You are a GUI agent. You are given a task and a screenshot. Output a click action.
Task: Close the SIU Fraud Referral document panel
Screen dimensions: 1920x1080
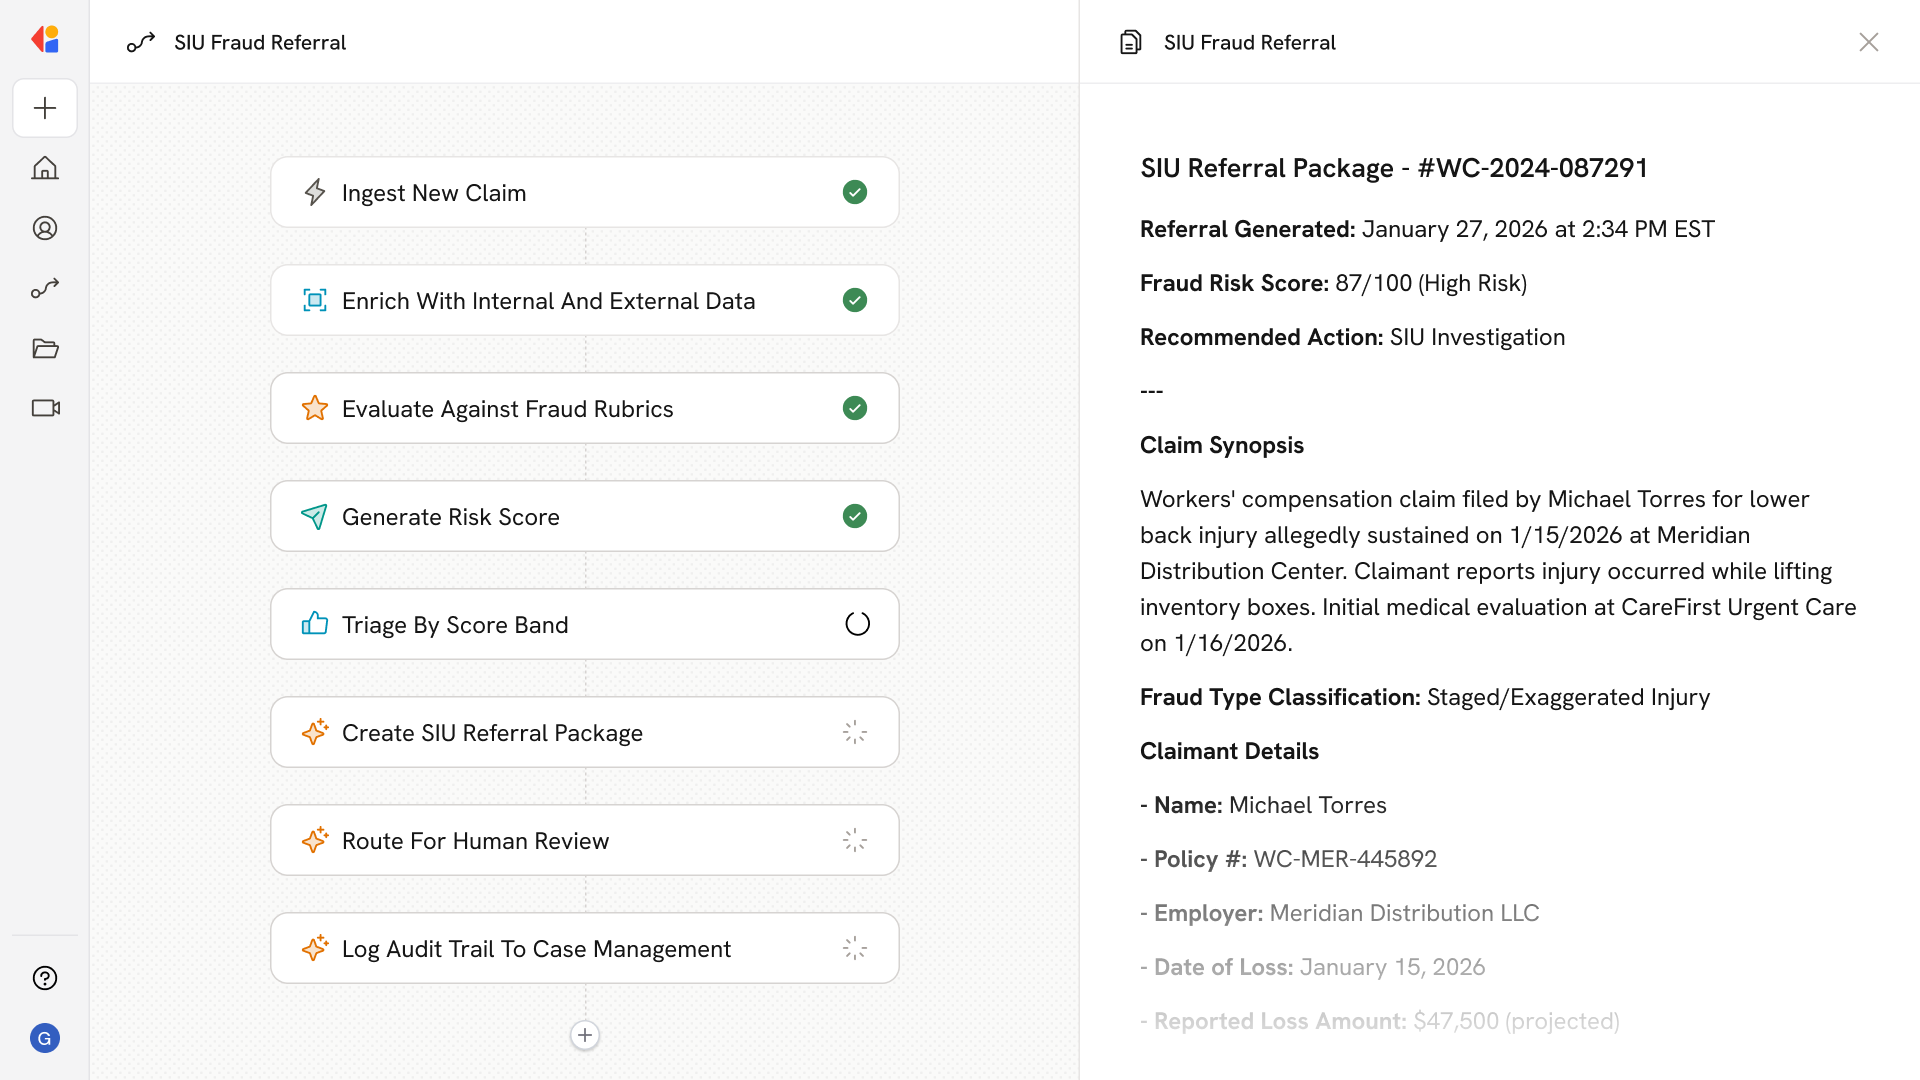point(1868,42)
